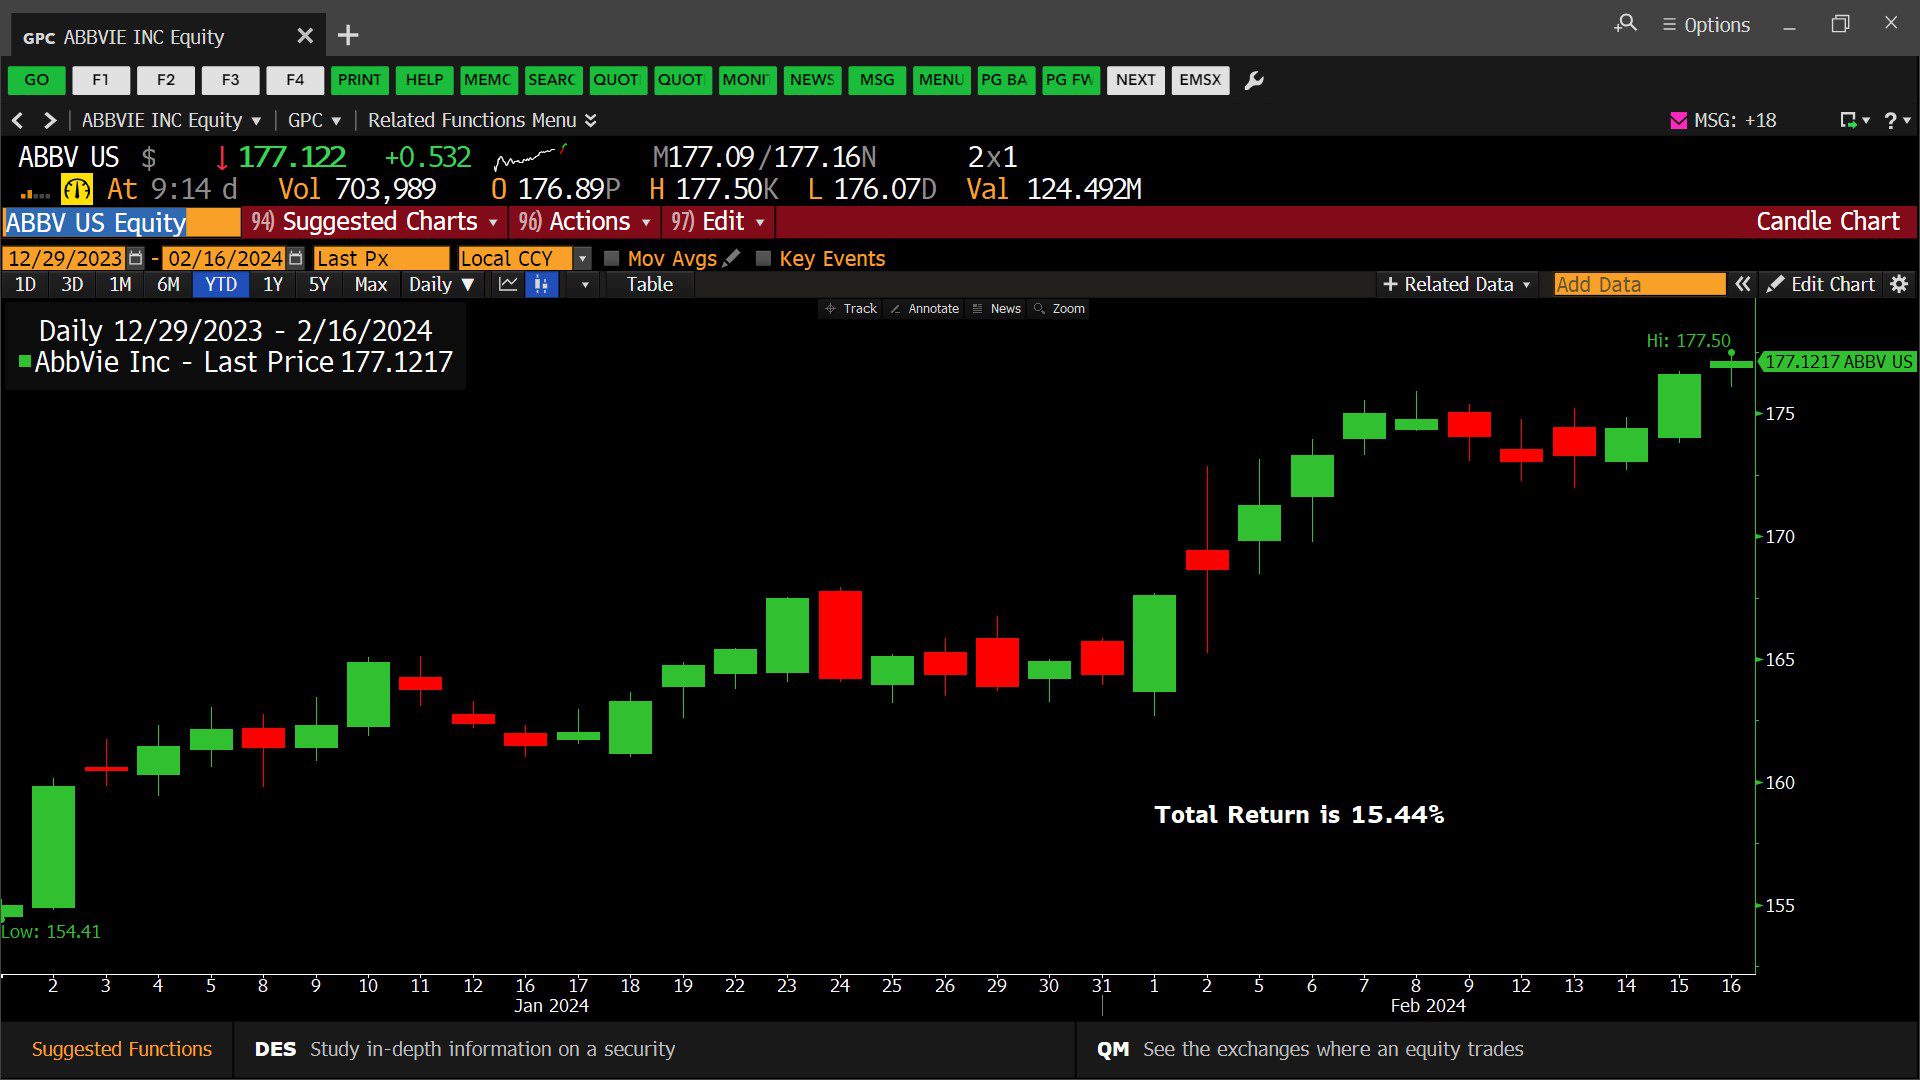1920x1080 pixels.
Task: Open the Actions dropdown
Action: pos(585,222)
